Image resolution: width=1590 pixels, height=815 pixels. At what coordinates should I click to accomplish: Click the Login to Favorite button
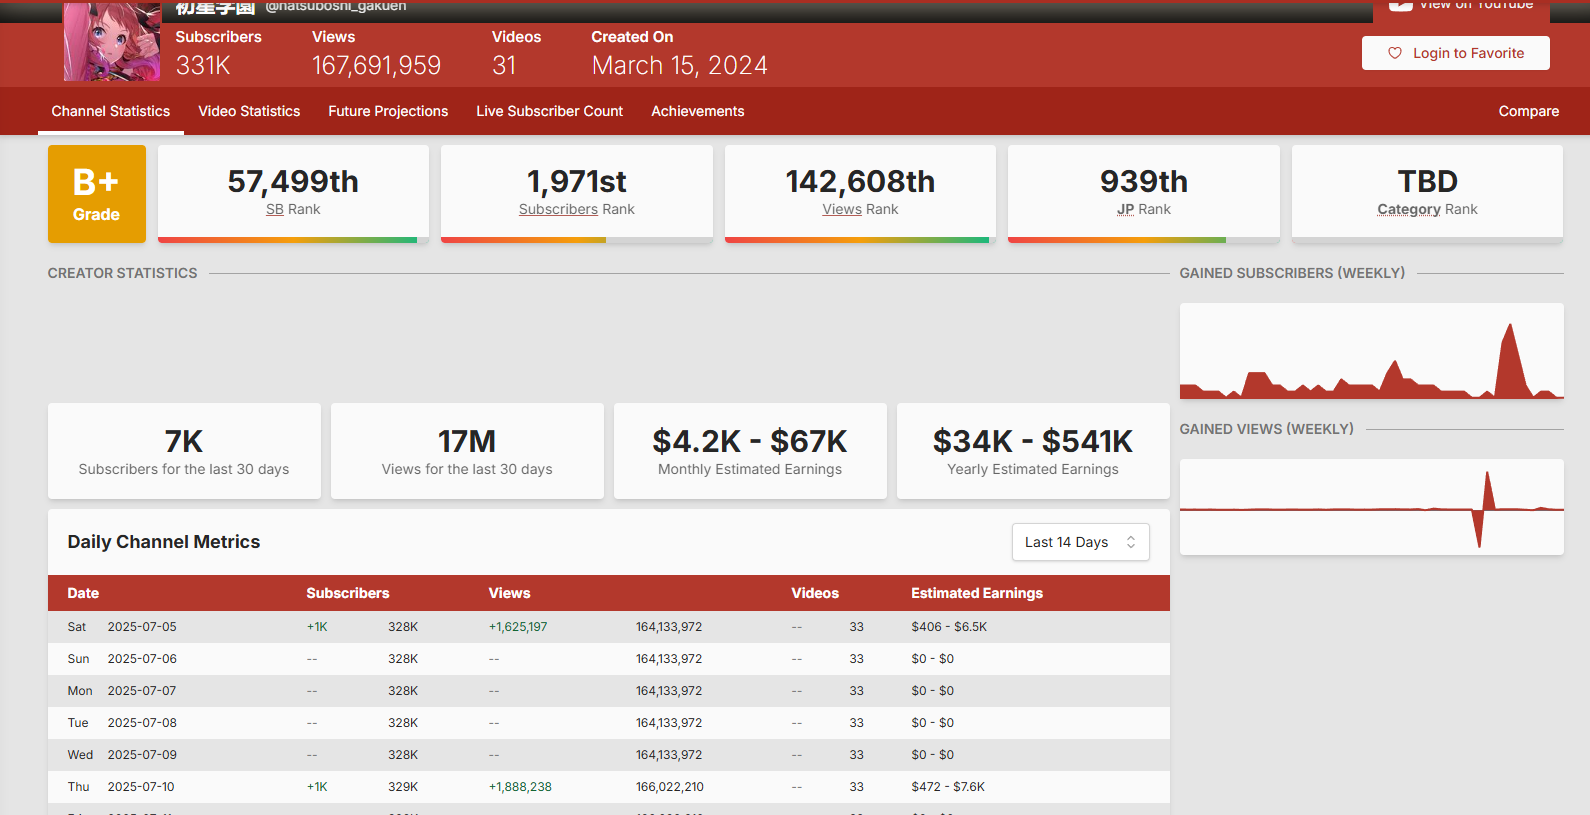point(1456,53)
